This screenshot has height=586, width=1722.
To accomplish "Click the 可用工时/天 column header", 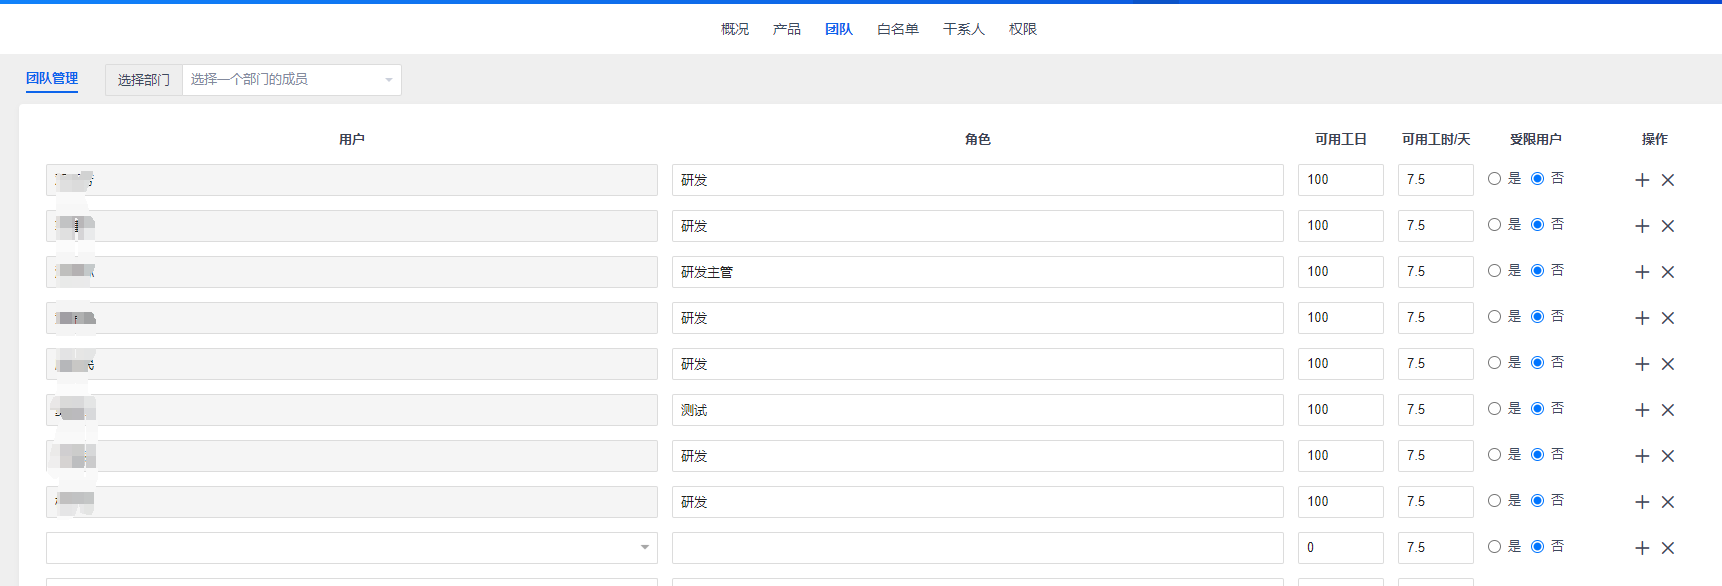I will point(1436,139).
